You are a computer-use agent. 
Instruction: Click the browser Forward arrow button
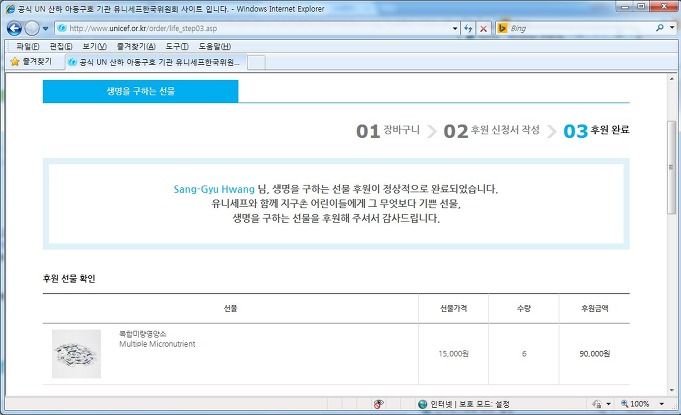[32, 29]
